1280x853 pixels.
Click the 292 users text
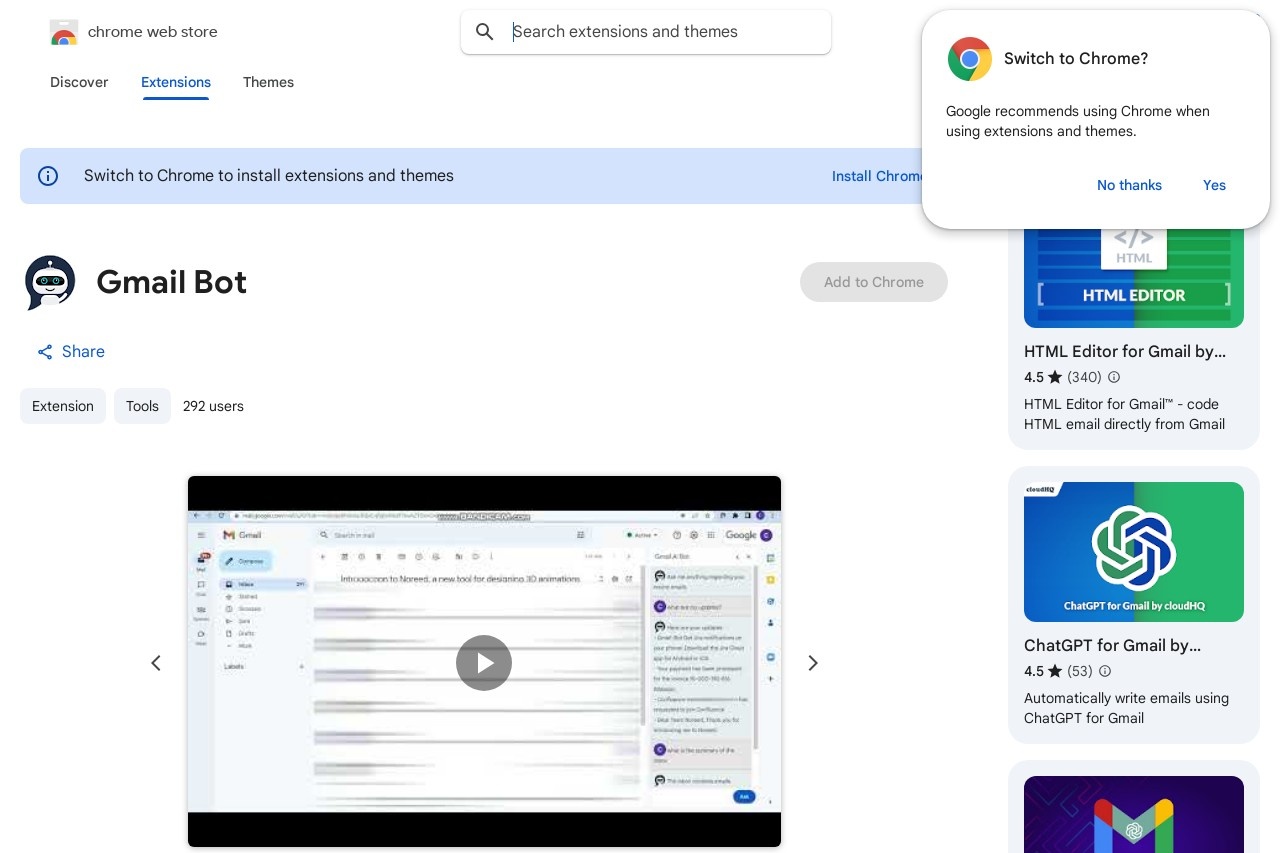click(213, 406)
